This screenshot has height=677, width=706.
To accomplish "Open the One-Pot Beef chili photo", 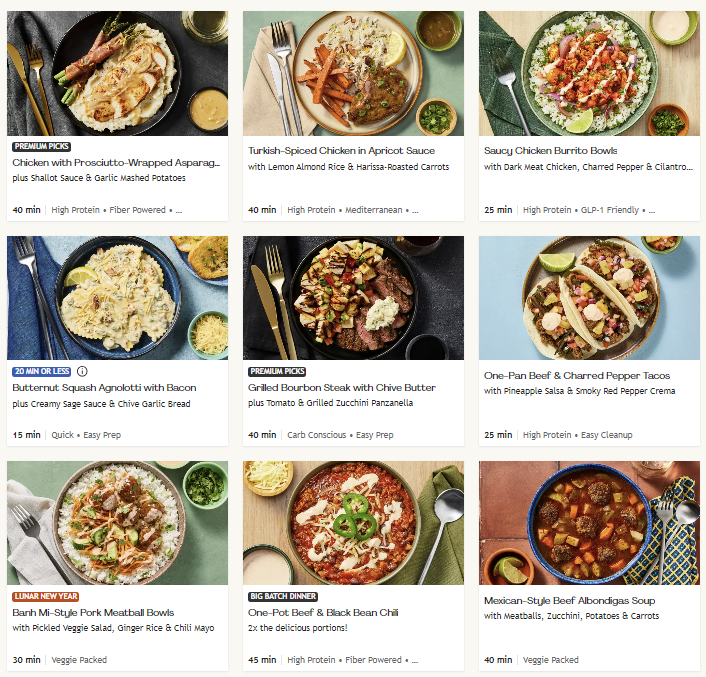I will (353, 522).
